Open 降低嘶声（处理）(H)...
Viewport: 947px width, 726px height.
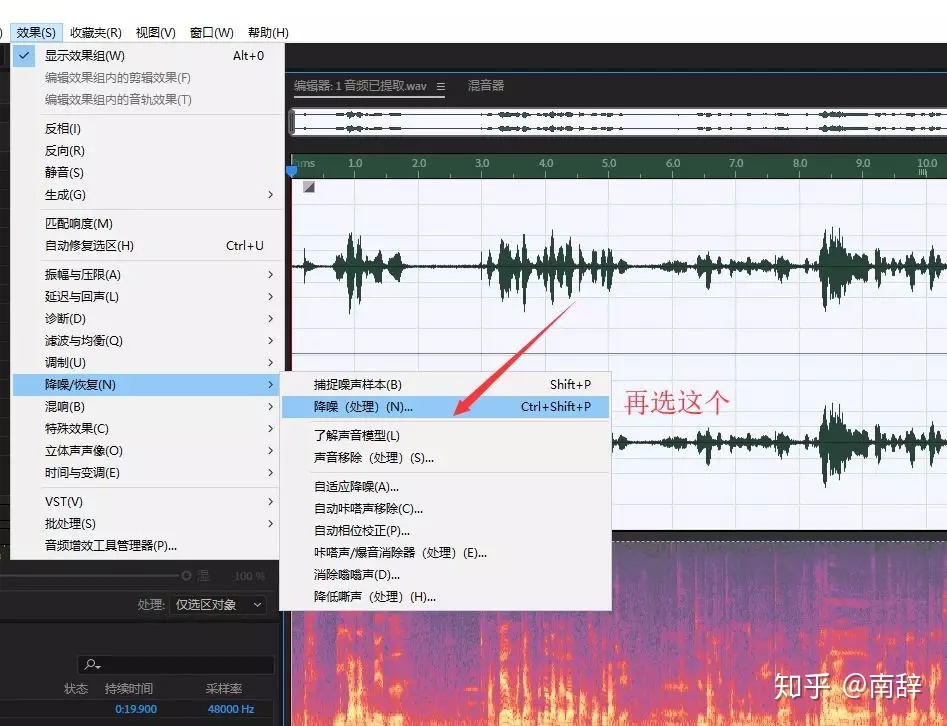click(x=446, y=597)
